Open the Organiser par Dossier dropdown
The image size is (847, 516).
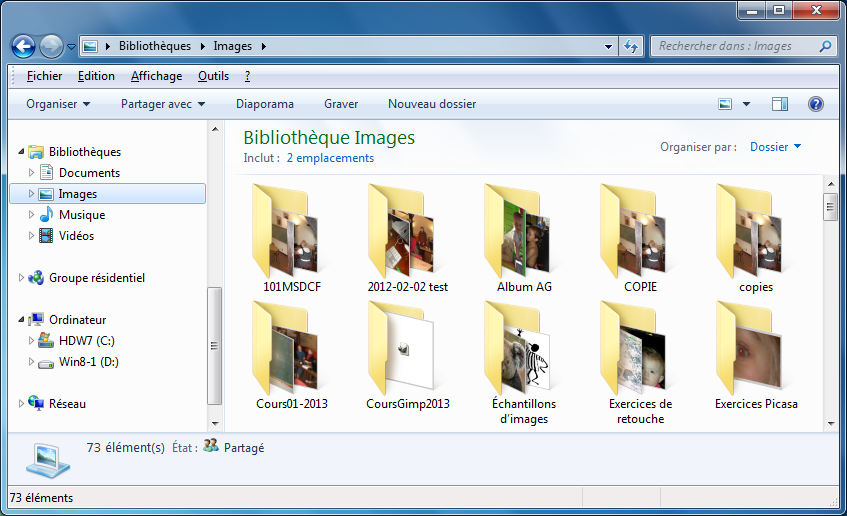(x=775, y=147)
